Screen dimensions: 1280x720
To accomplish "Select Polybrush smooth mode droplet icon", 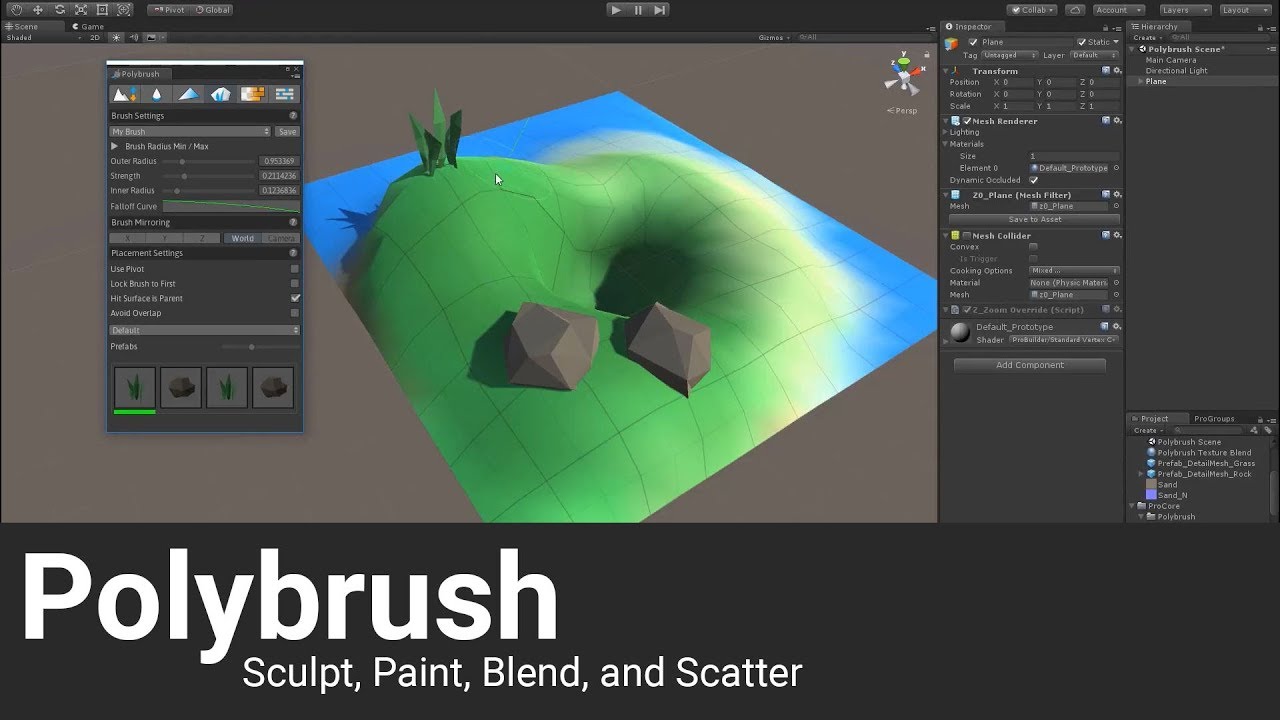I will click(x=156, y=94).
